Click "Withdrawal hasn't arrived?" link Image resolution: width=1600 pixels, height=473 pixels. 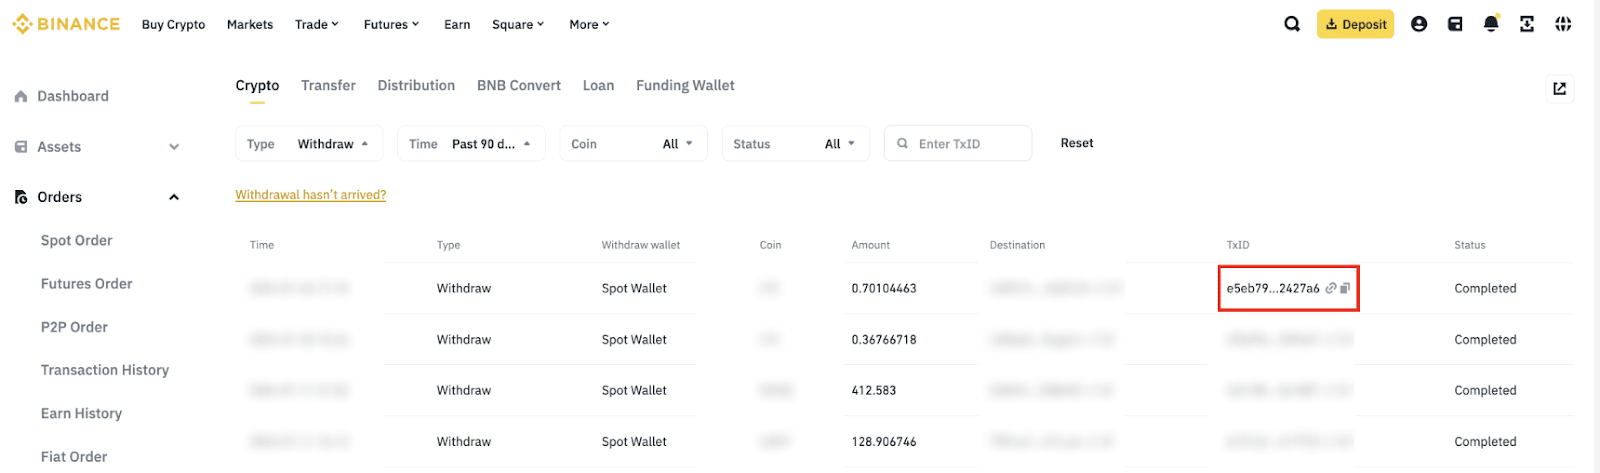point(310,195)
